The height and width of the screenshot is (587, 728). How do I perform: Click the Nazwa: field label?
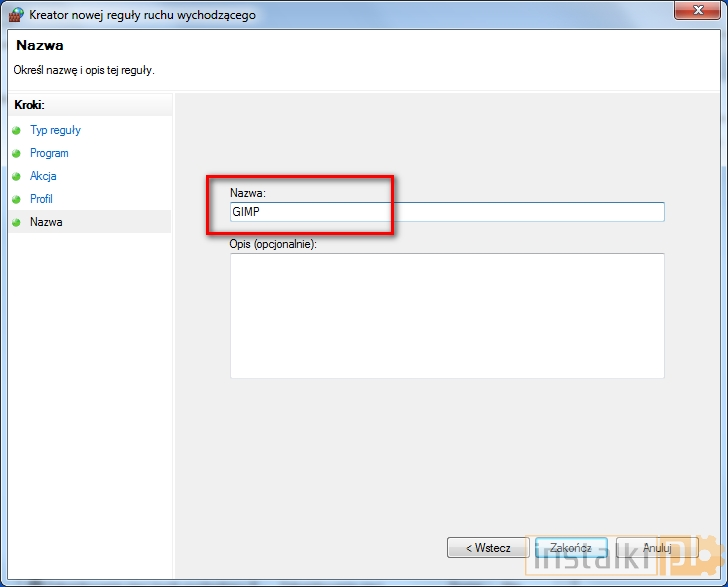pyautogui.click(x=248, y=193)
